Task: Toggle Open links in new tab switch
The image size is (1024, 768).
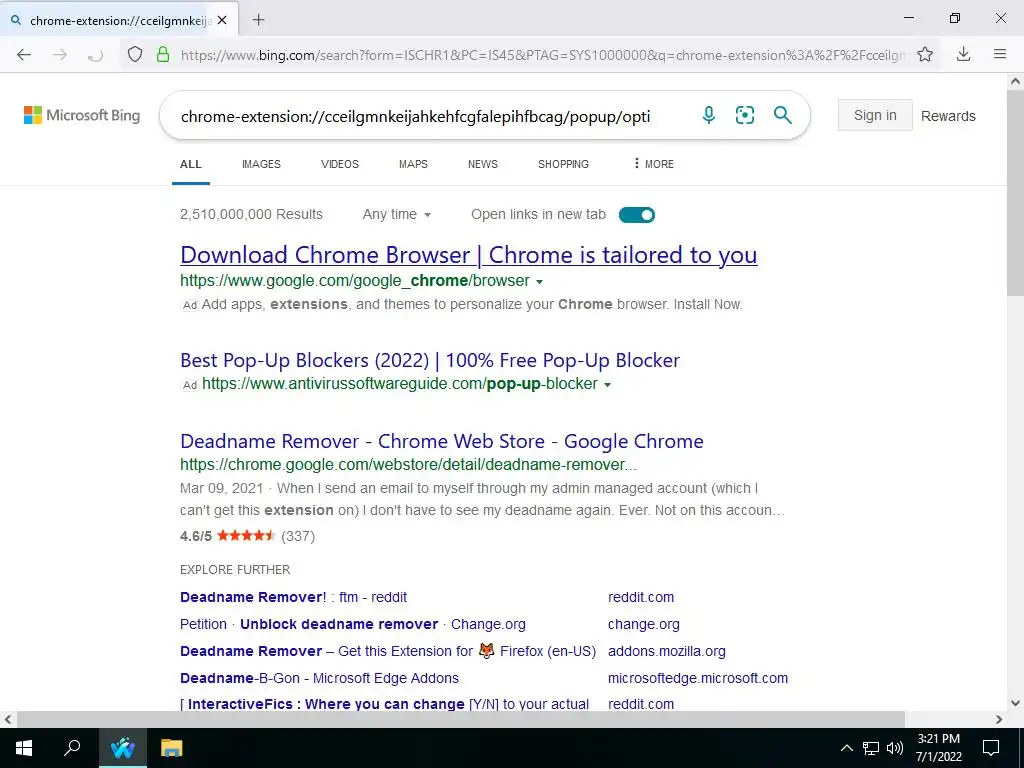Action: (637, 215)
